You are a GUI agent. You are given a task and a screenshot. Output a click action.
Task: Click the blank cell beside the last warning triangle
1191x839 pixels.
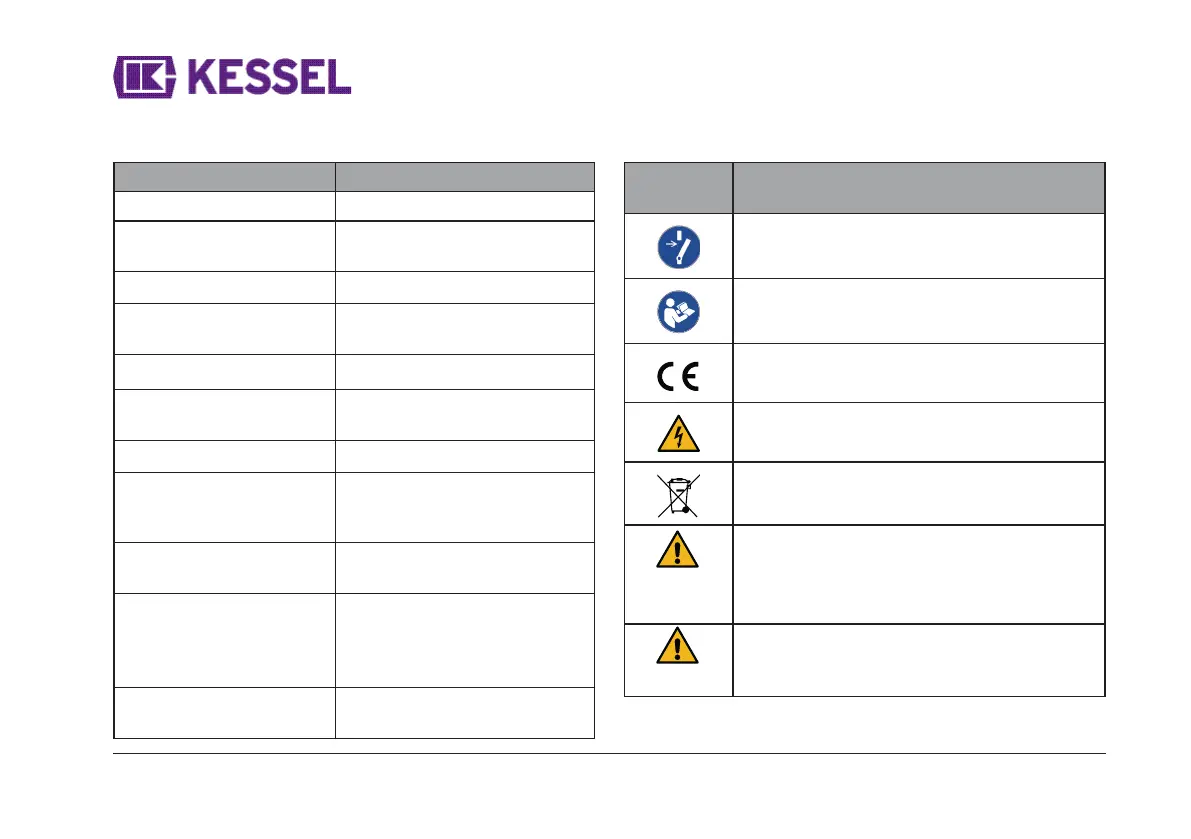918,659
